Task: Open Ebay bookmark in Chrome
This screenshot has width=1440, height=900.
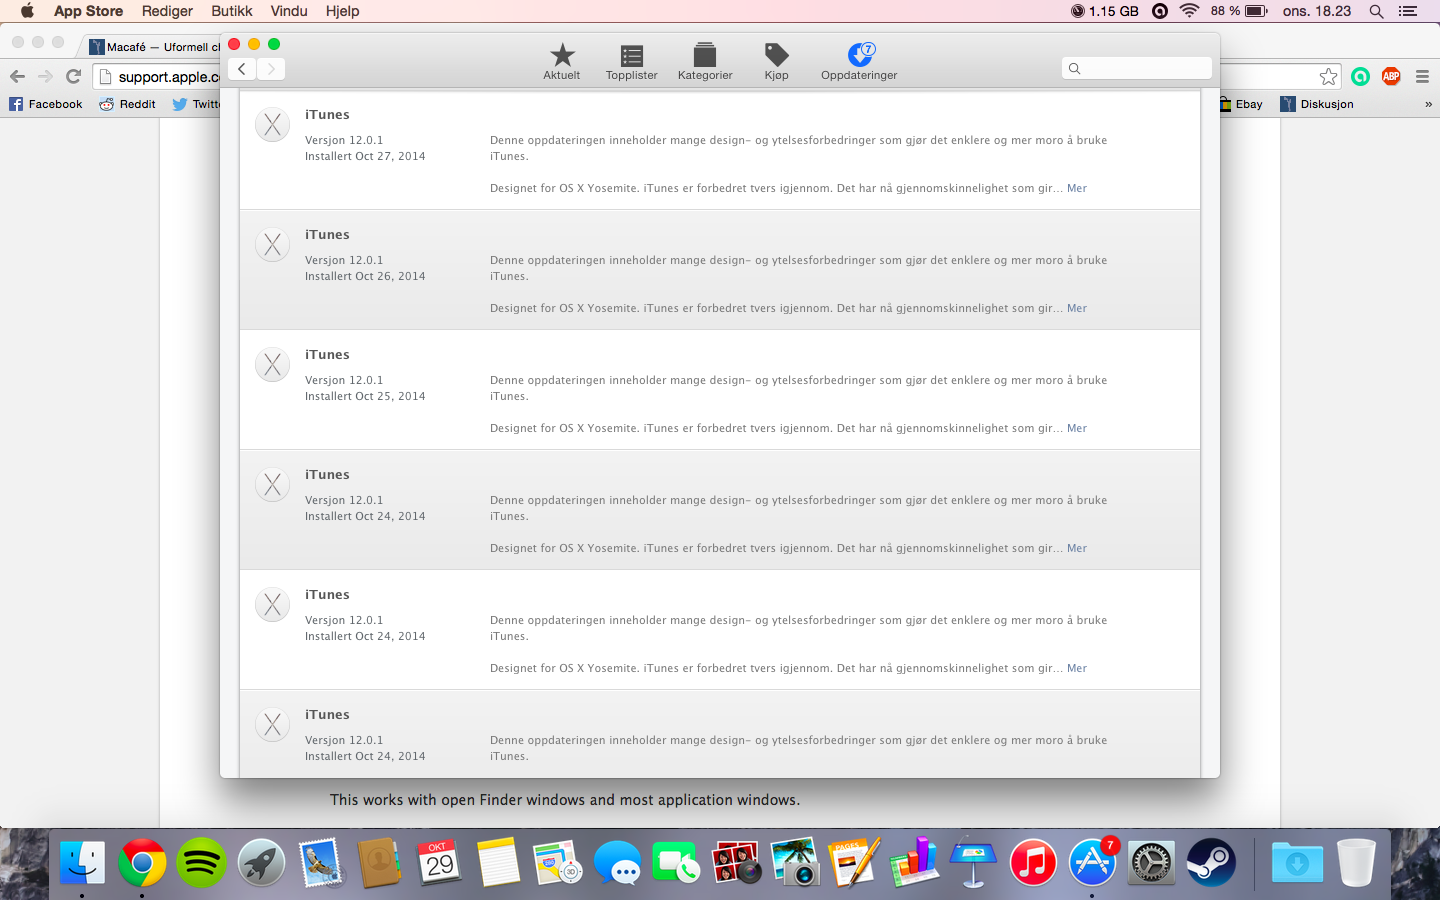Action: (1241, 104)
